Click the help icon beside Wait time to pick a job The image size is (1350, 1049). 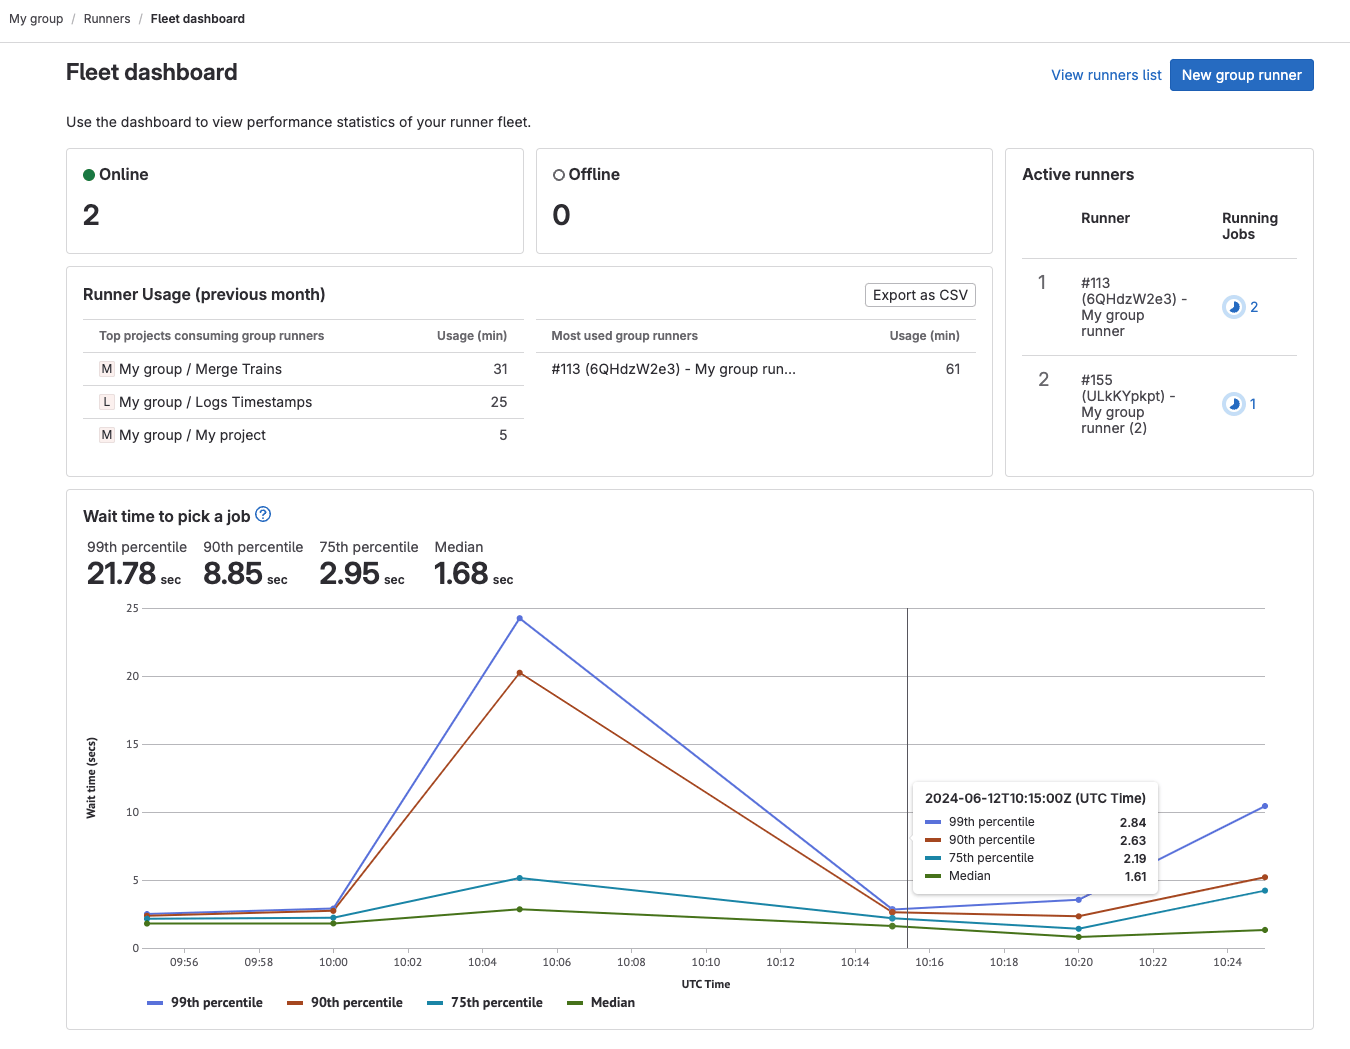[x=263, y=514]
